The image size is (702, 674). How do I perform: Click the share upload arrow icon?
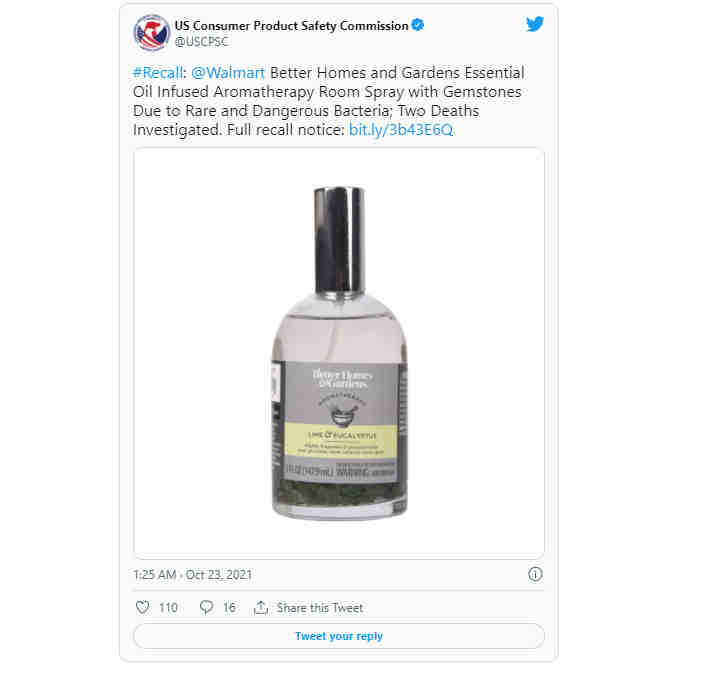261,607
